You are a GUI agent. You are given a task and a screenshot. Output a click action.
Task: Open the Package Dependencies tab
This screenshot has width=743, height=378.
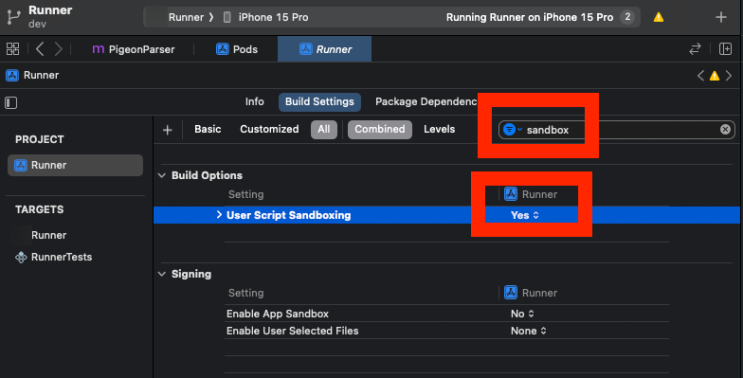coord(426,102)
